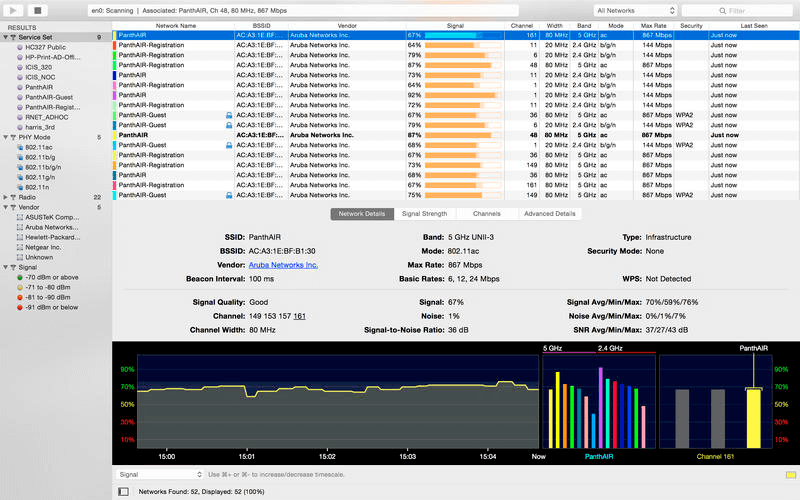Open the Aruba Networks Inc. vendor link
This screenshot has height=500, width=800.
(x=283, y=265)
